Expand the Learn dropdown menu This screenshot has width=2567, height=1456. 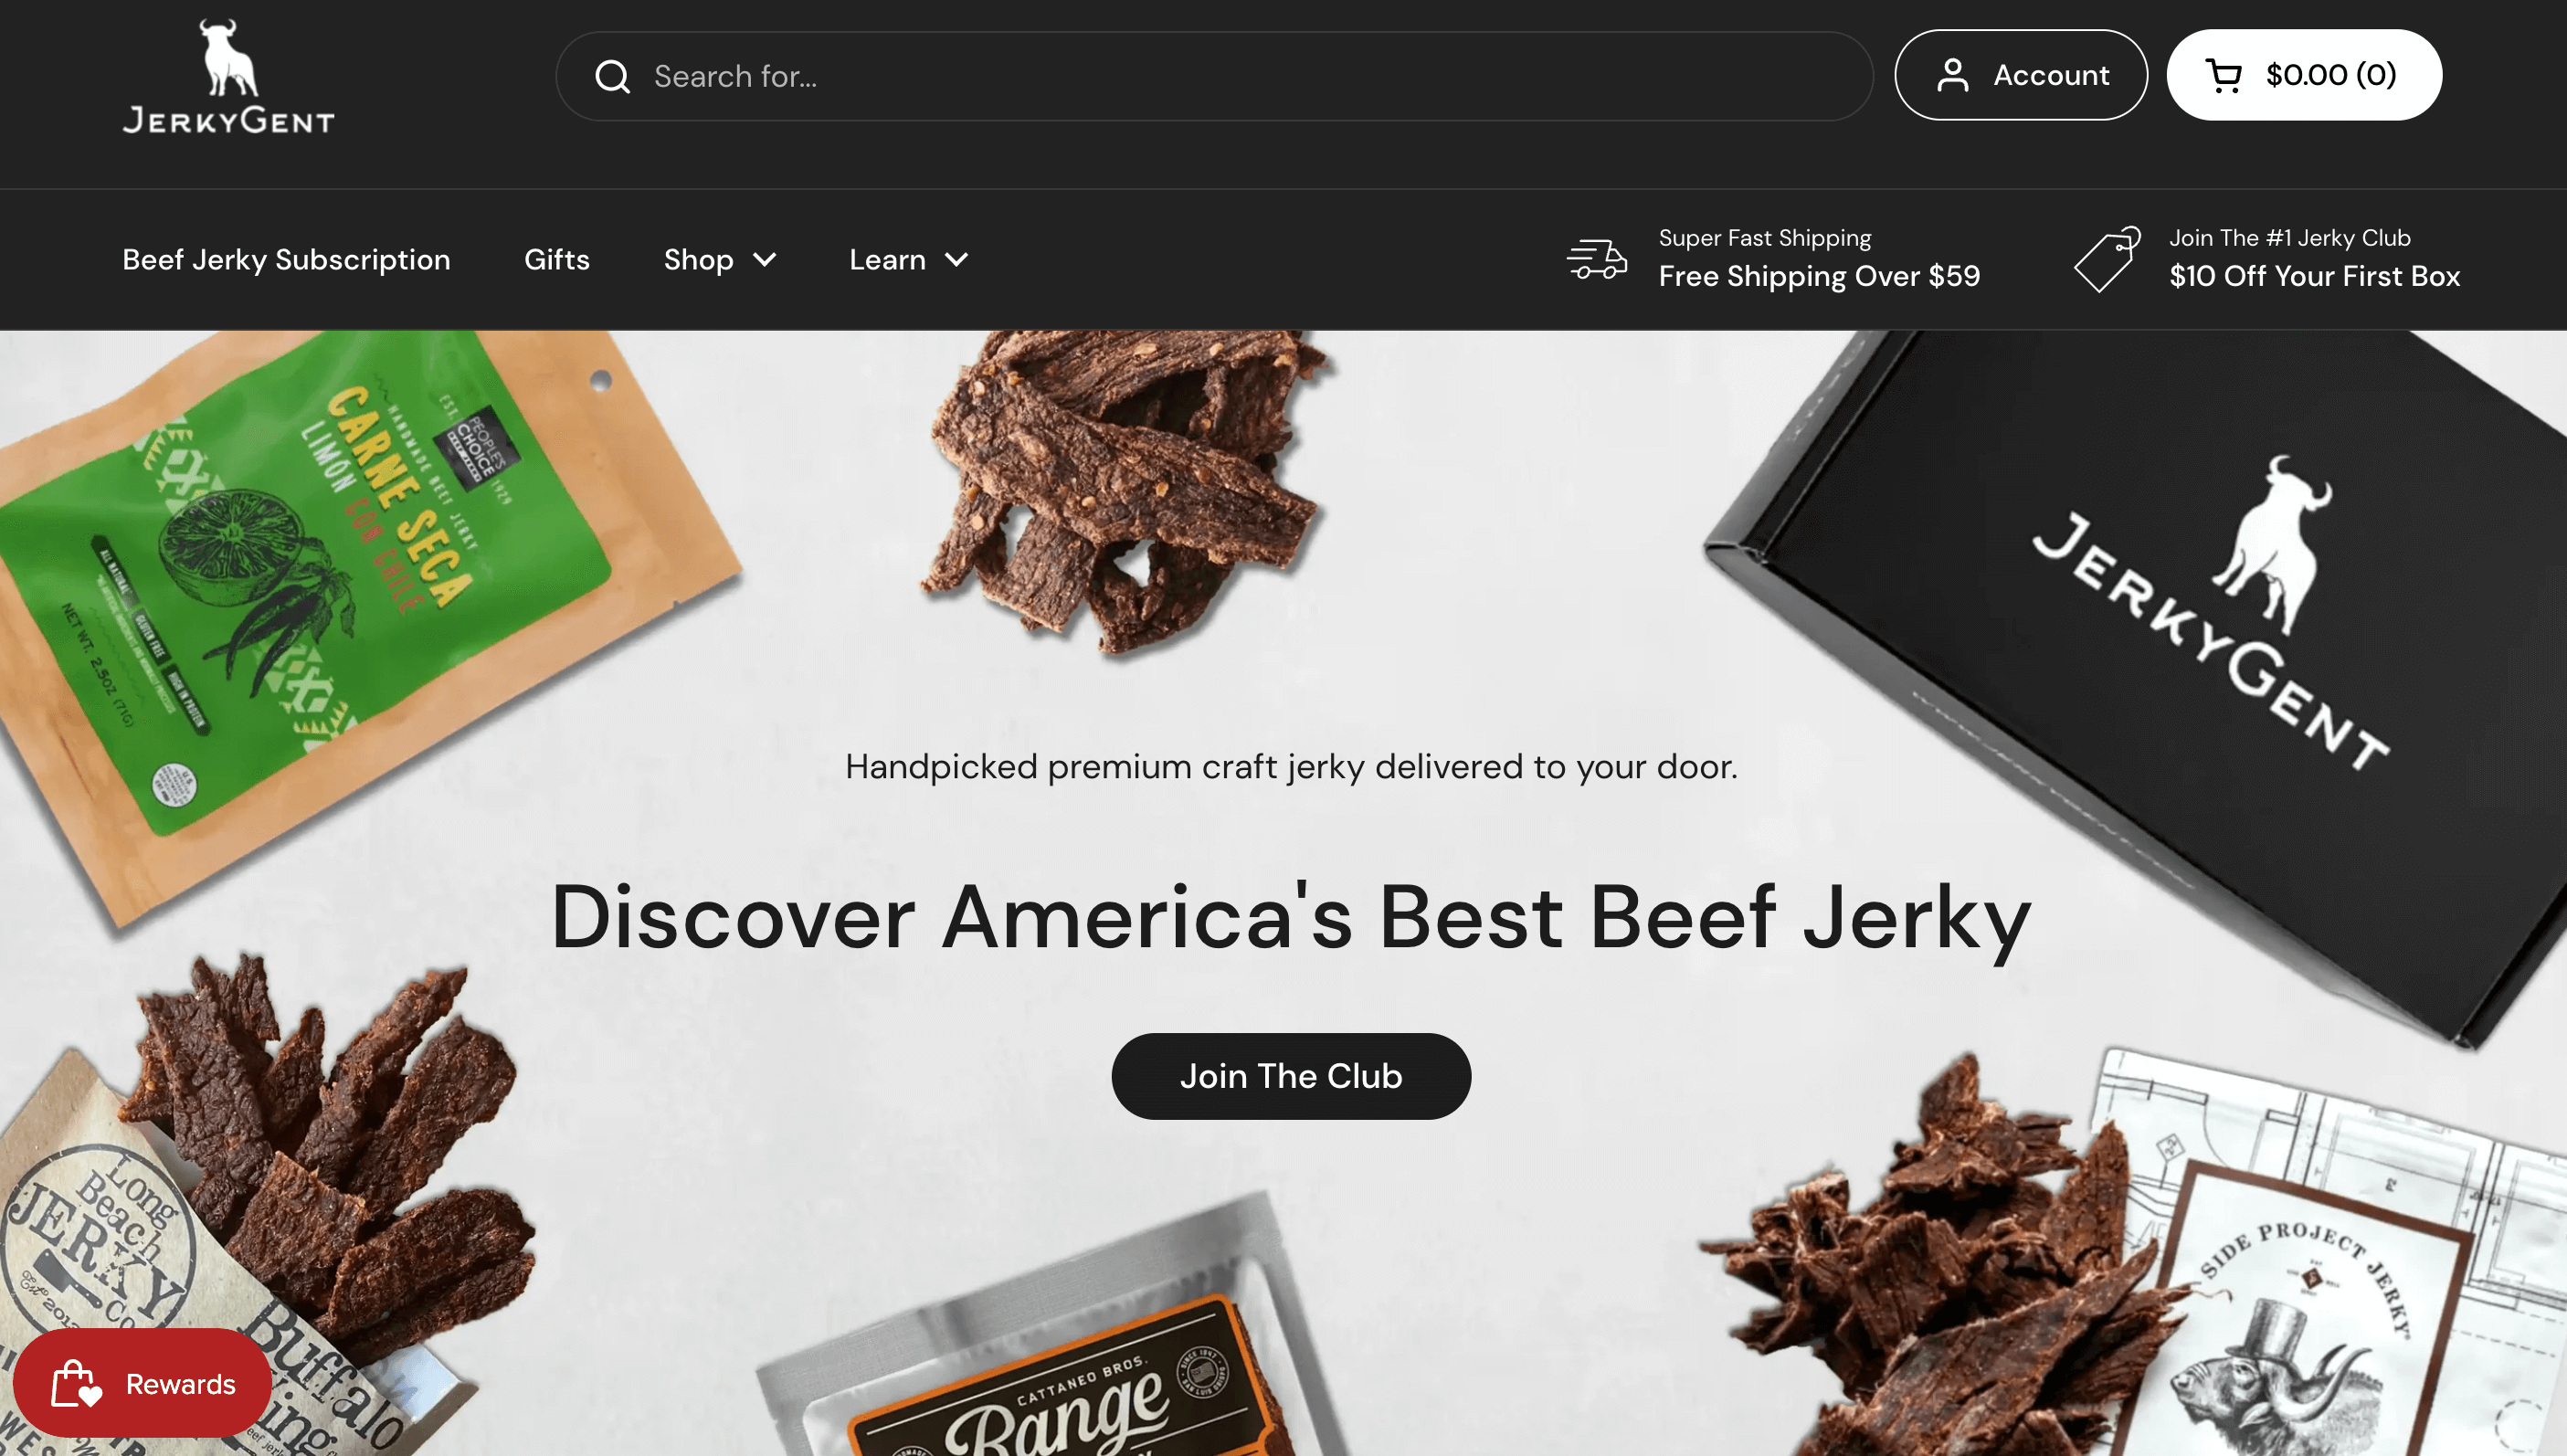coord(908,259)
